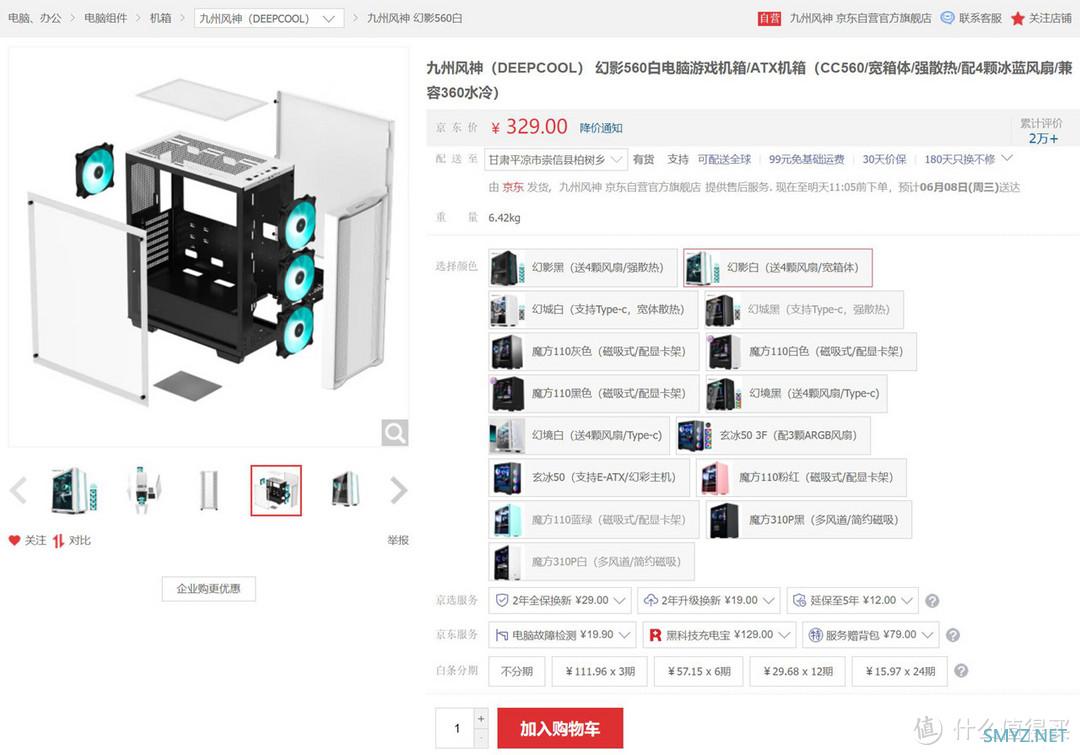Increase quantity with plus stepper
The height and width of the screenshot is (755, 1080).
click(x=481, y=718)
